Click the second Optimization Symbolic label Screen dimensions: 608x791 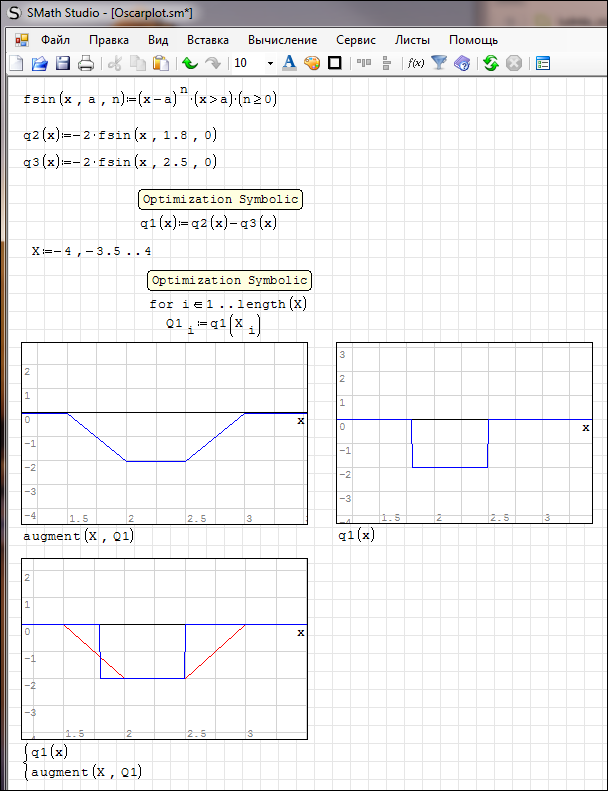[229, 280]
